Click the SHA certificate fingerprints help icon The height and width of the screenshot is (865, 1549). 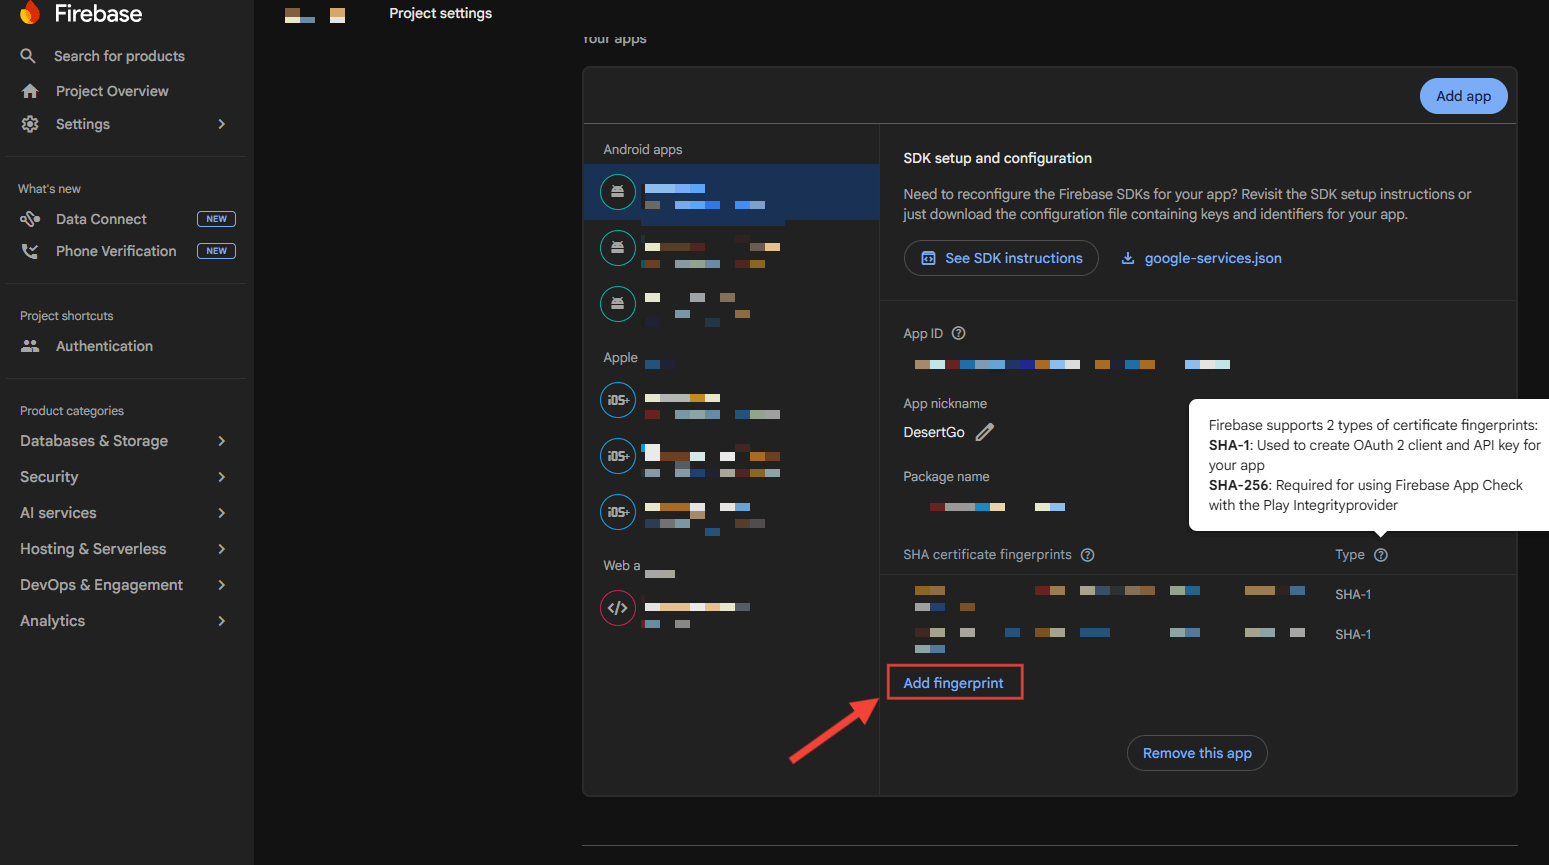pos(1087,555)
